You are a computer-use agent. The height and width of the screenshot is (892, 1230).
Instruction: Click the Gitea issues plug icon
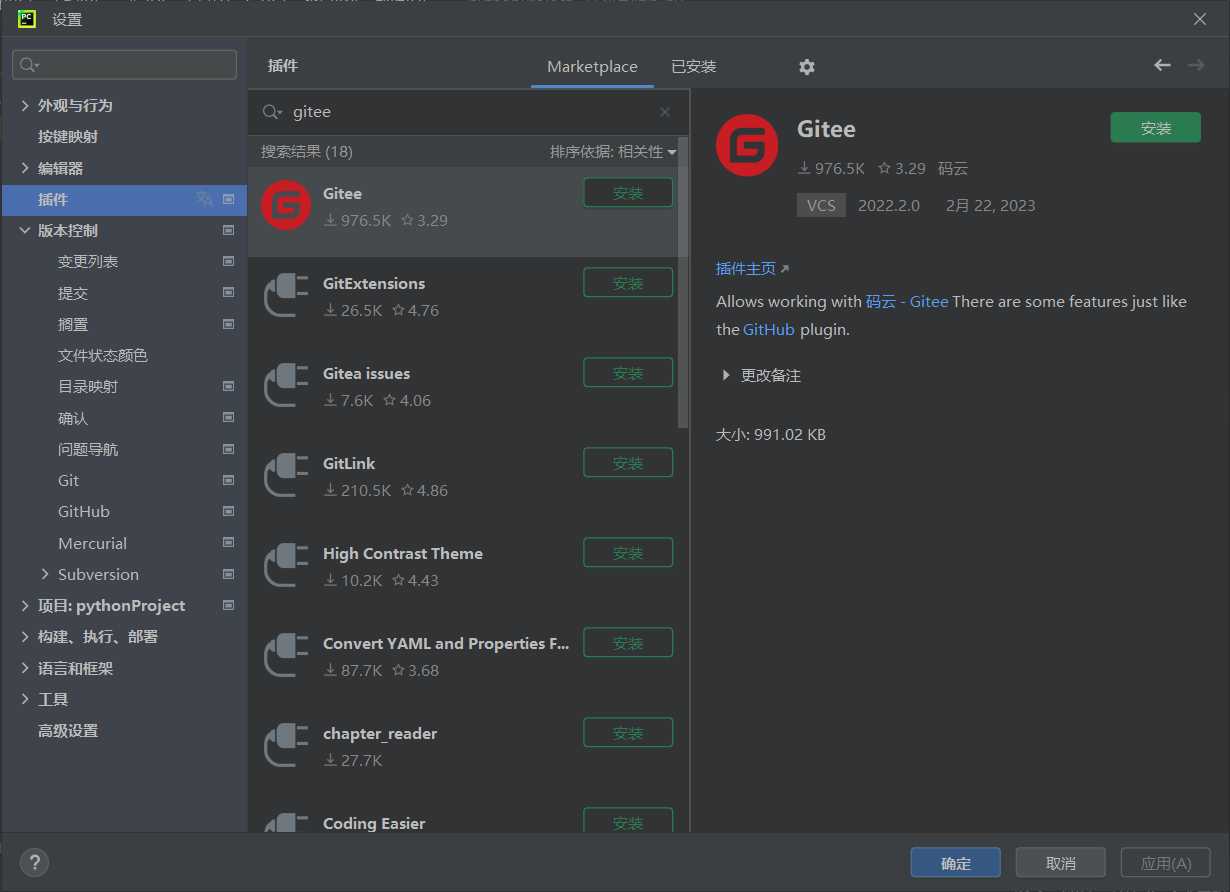click(286, 385)
